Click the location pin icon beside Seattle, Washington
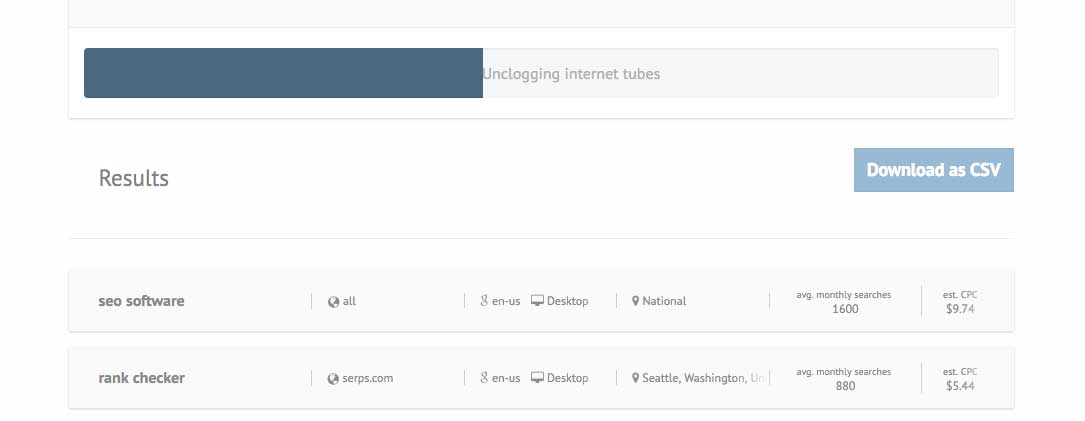The height and width of the screenshot is (421, 1085). (x=635, y=379)
